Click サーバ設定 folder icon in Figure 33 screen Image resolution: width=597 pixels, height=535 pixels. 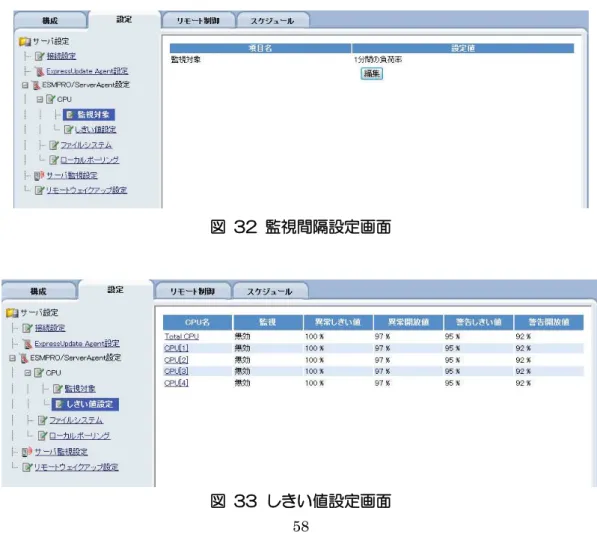(x=12, y=313)
